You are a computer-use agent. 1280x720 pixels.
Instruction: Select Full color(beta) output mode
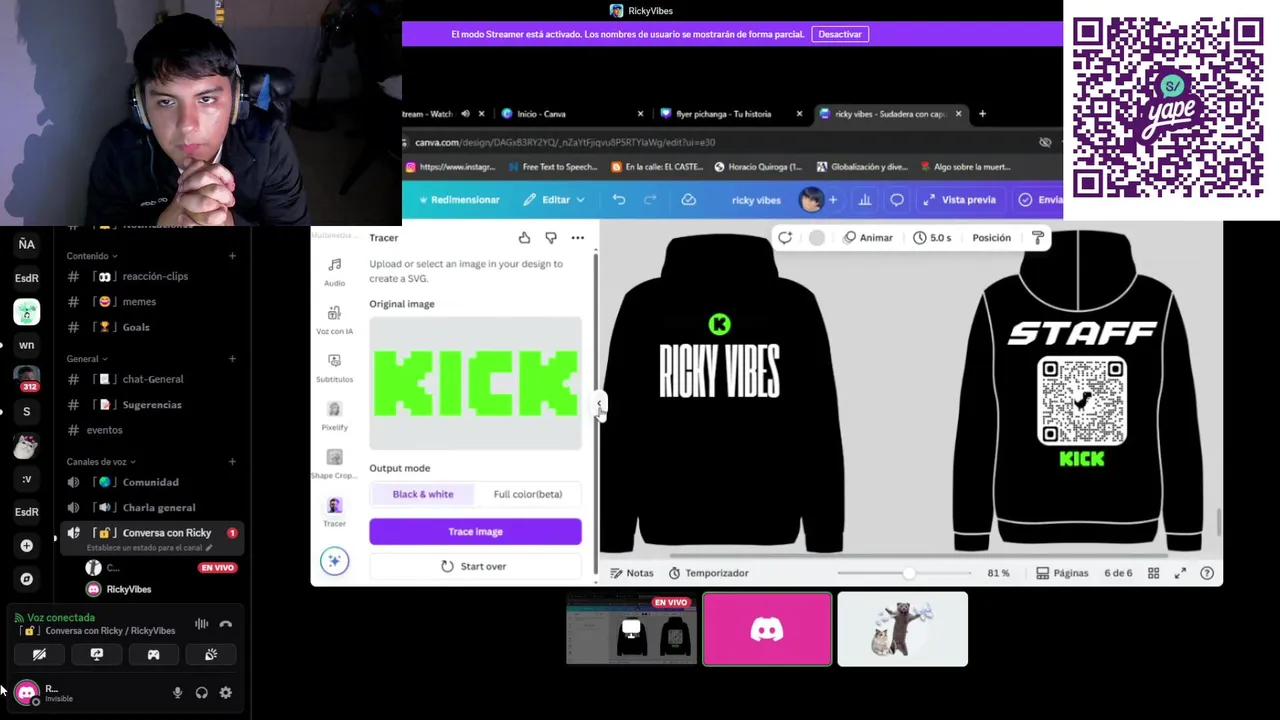(x=528, y=494)
